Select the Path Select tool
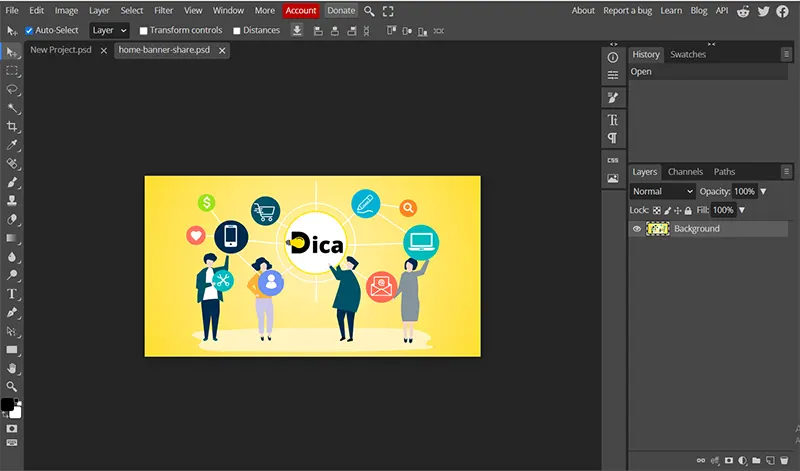The width and height of the screenshot is (800, 471). [12, 332]
